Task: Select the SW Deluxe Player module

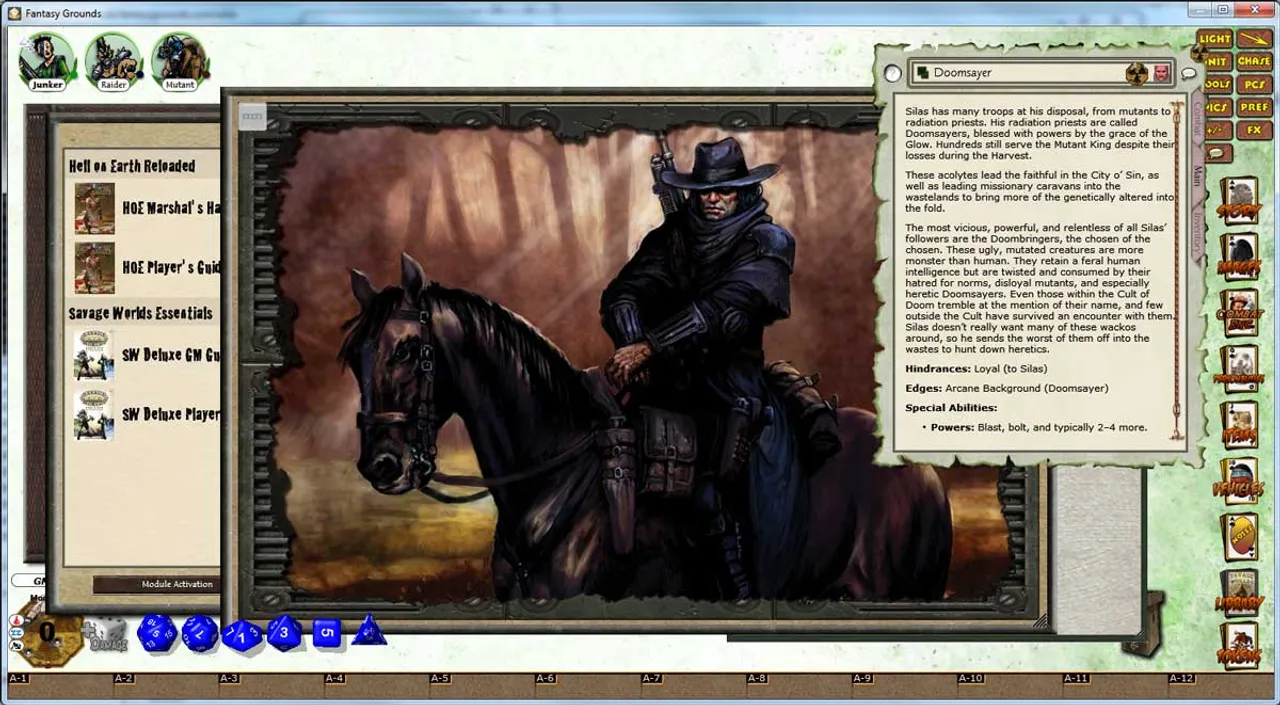Action: (146, 414)
